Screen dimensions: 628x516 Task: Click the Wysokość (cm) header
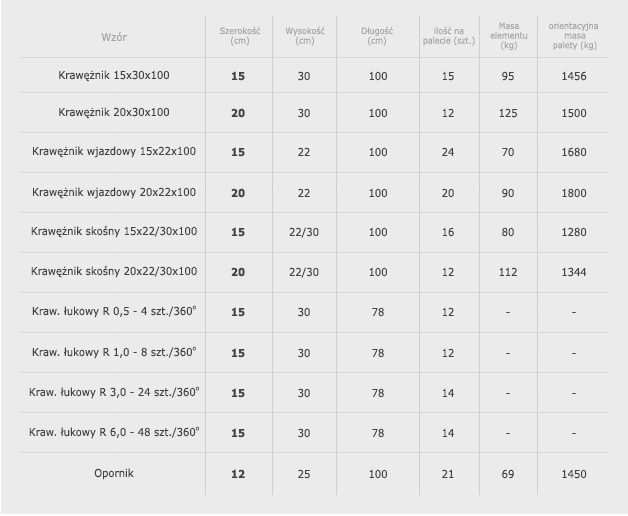[x=305, y=36]
